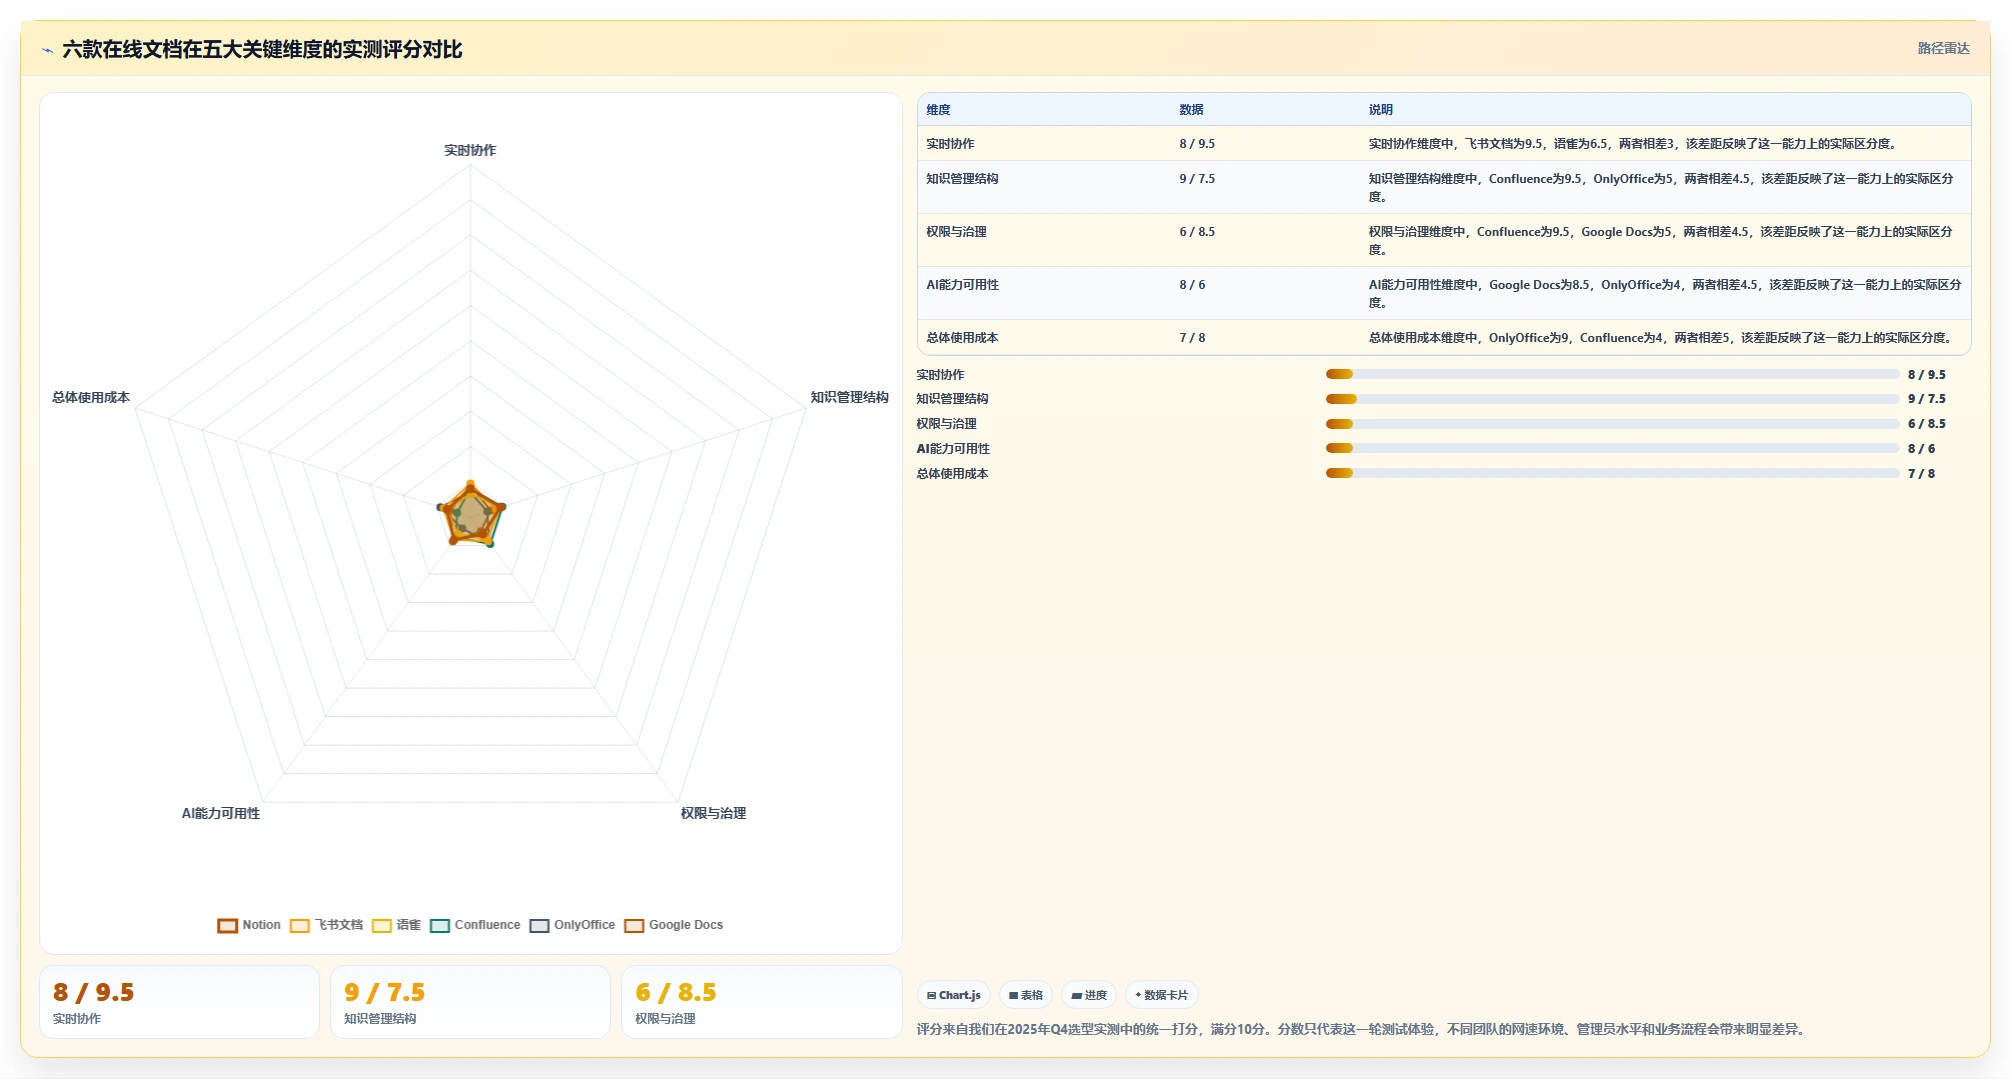
Task: Open the 6 / 8.5 权限与治理 data card
Action: [761, 1002]
